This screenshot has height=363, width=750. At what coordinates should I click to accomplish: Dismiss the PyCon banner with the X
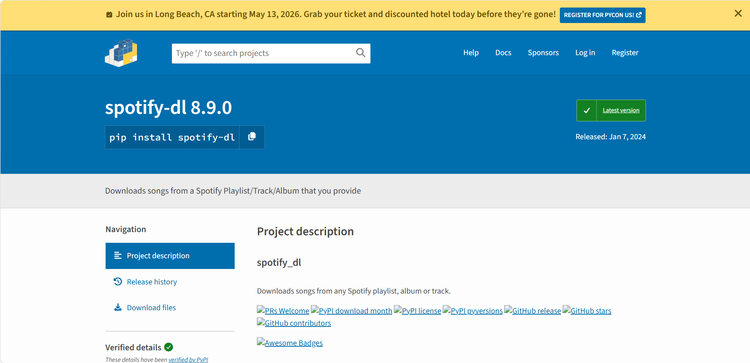point(738,14)
